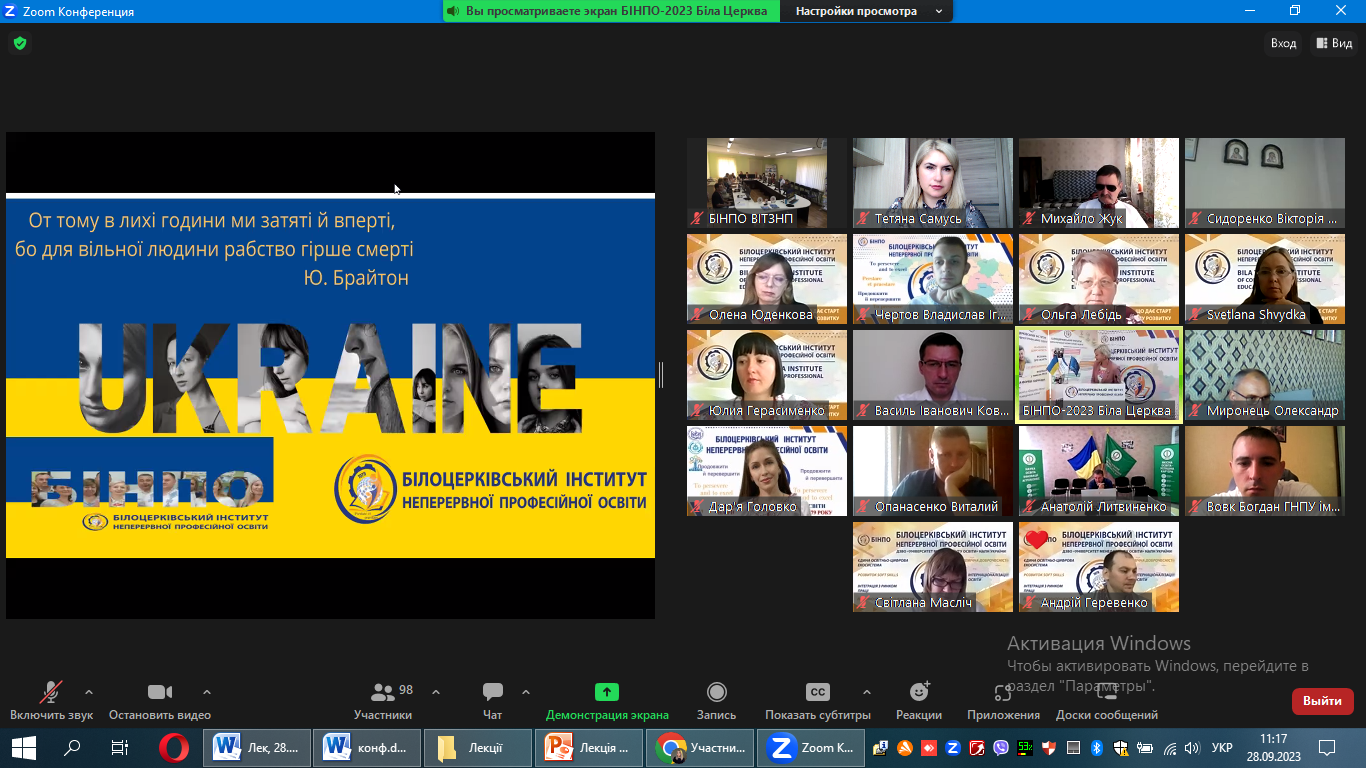Expand audio options arrow beside microphone
The image size is (1366, 768).
[89, 692]
